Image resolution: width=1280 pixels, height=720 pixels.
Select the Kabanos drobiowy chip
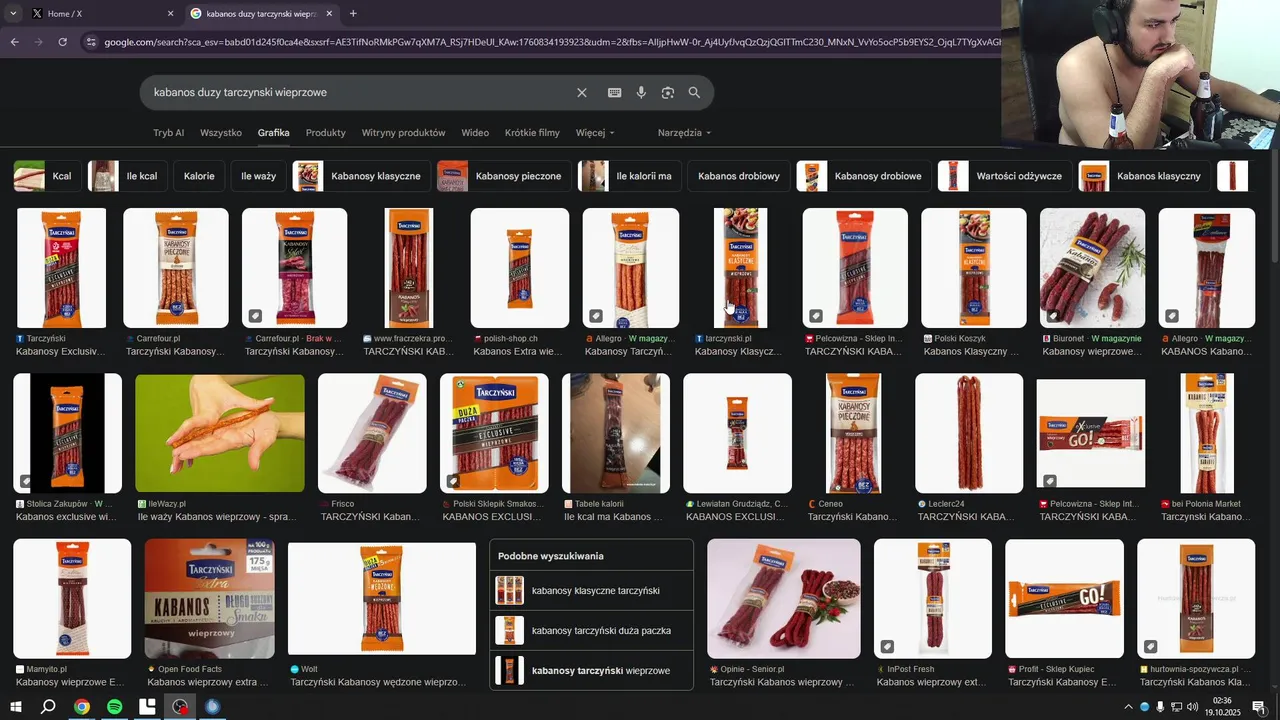point(738,176)
